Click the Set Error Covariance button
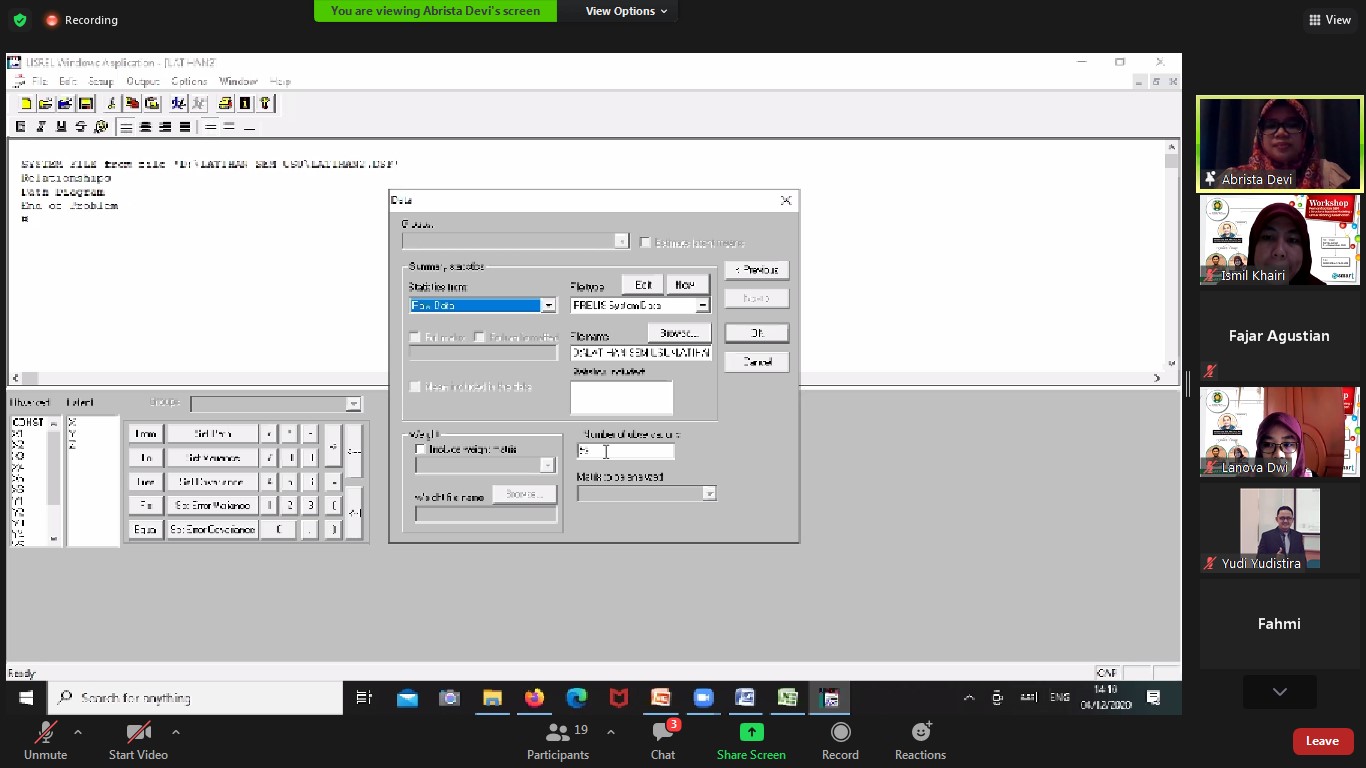 (x=211, y=530)
